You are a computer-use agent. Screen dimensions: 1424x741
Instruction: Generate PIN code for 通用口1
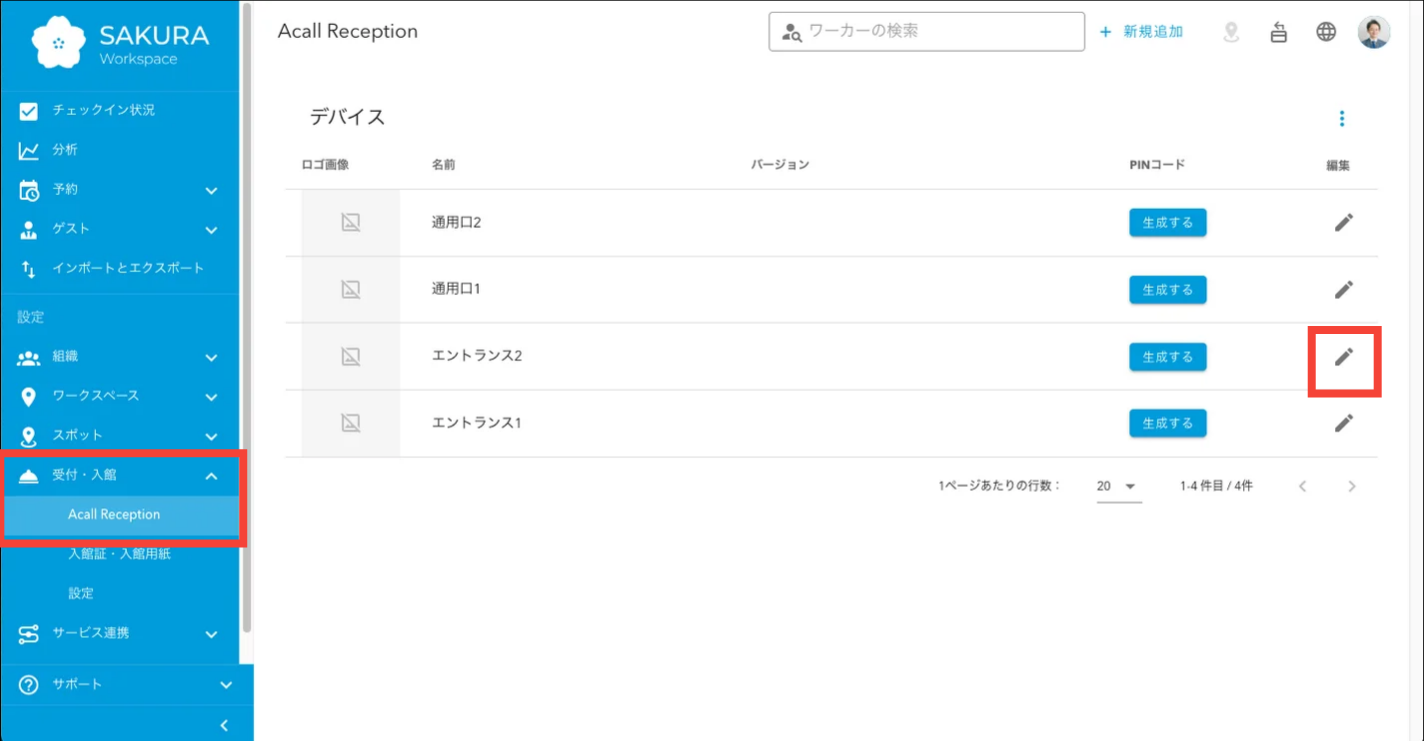pyautogui.click(x=1168, y=290)
